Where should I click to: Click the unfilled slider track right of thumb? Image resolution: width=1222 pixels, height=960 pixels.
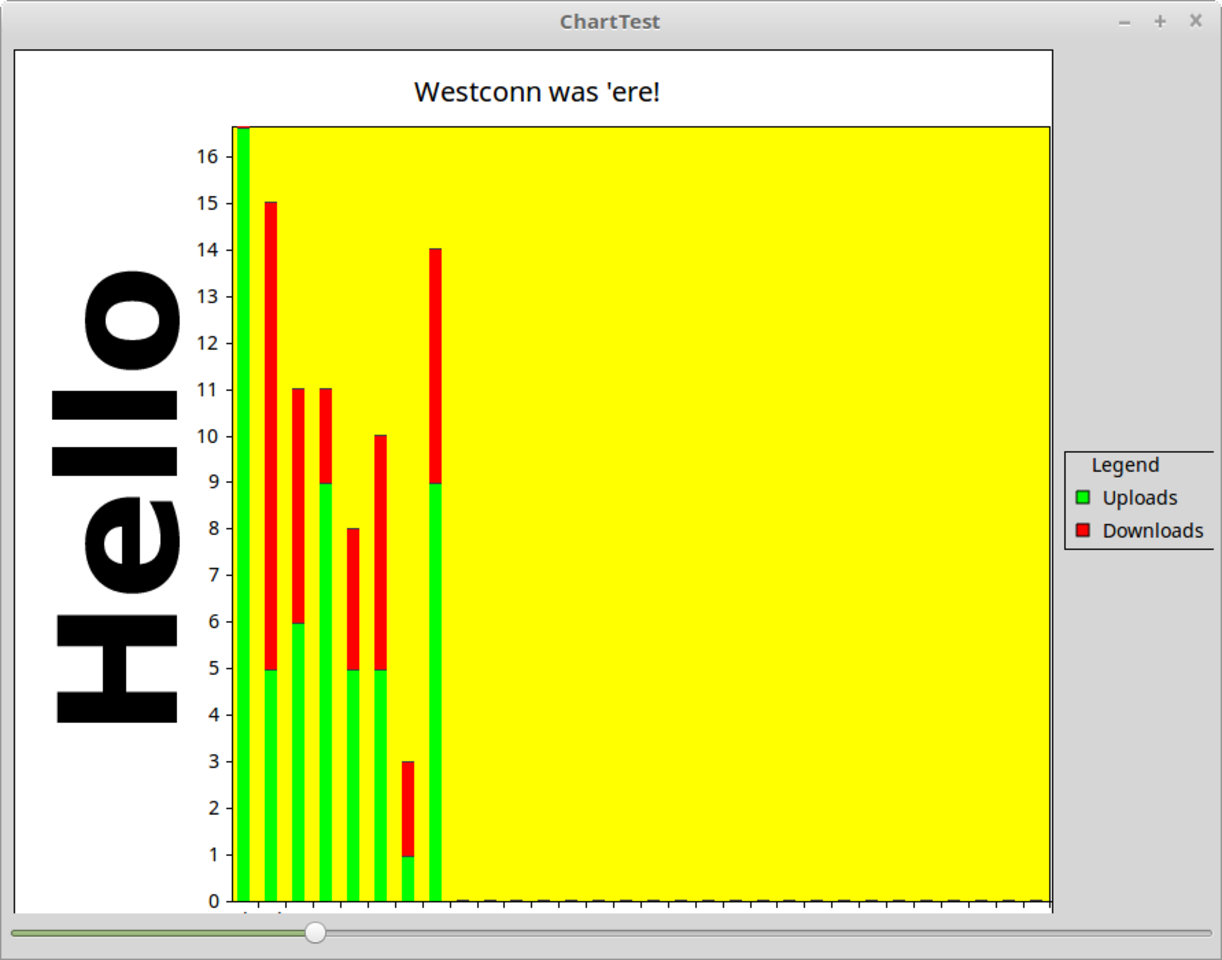coord(768,933)
